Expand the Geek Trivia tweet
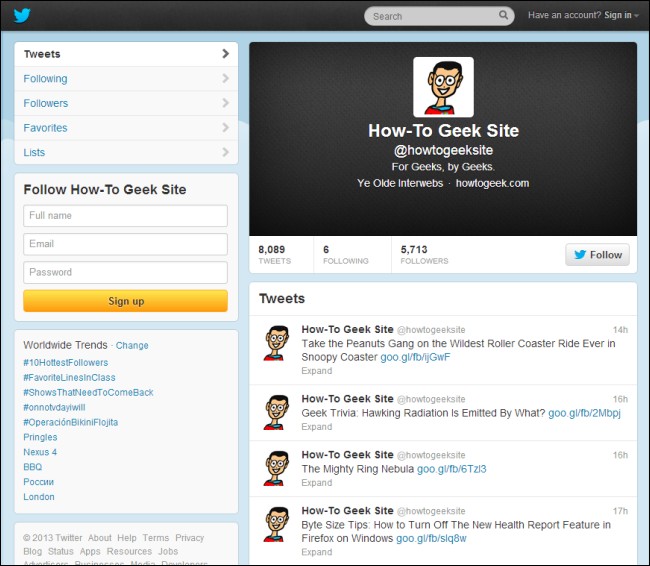 (x=317, y=427)
